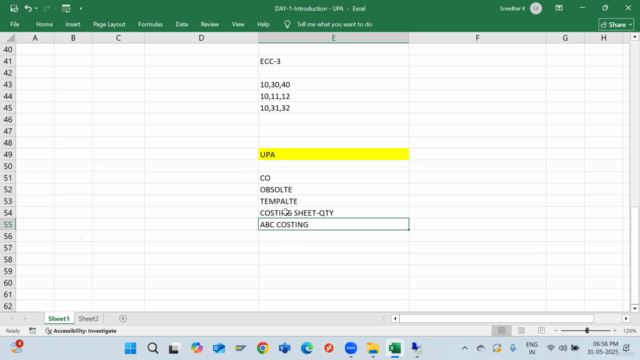Select the cell containing 10,11,12
The height and width of the screenshot is (360, 640).
[333, 96]
